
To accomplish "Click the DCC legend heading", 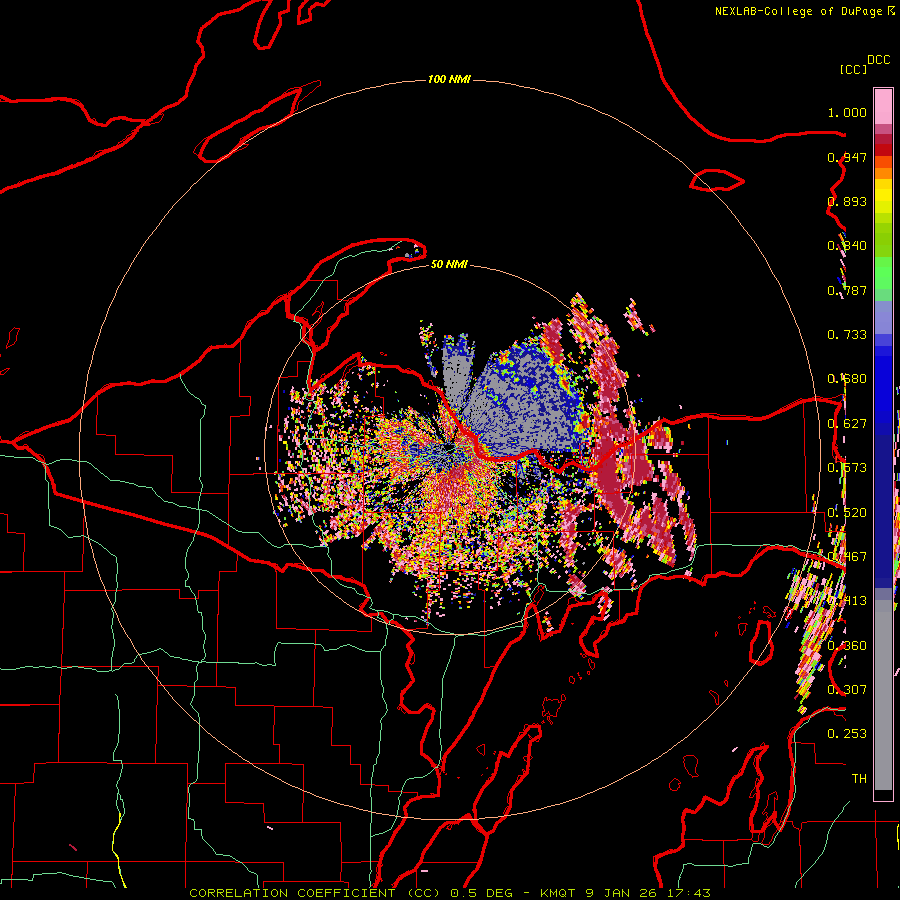I will (878, 60).
